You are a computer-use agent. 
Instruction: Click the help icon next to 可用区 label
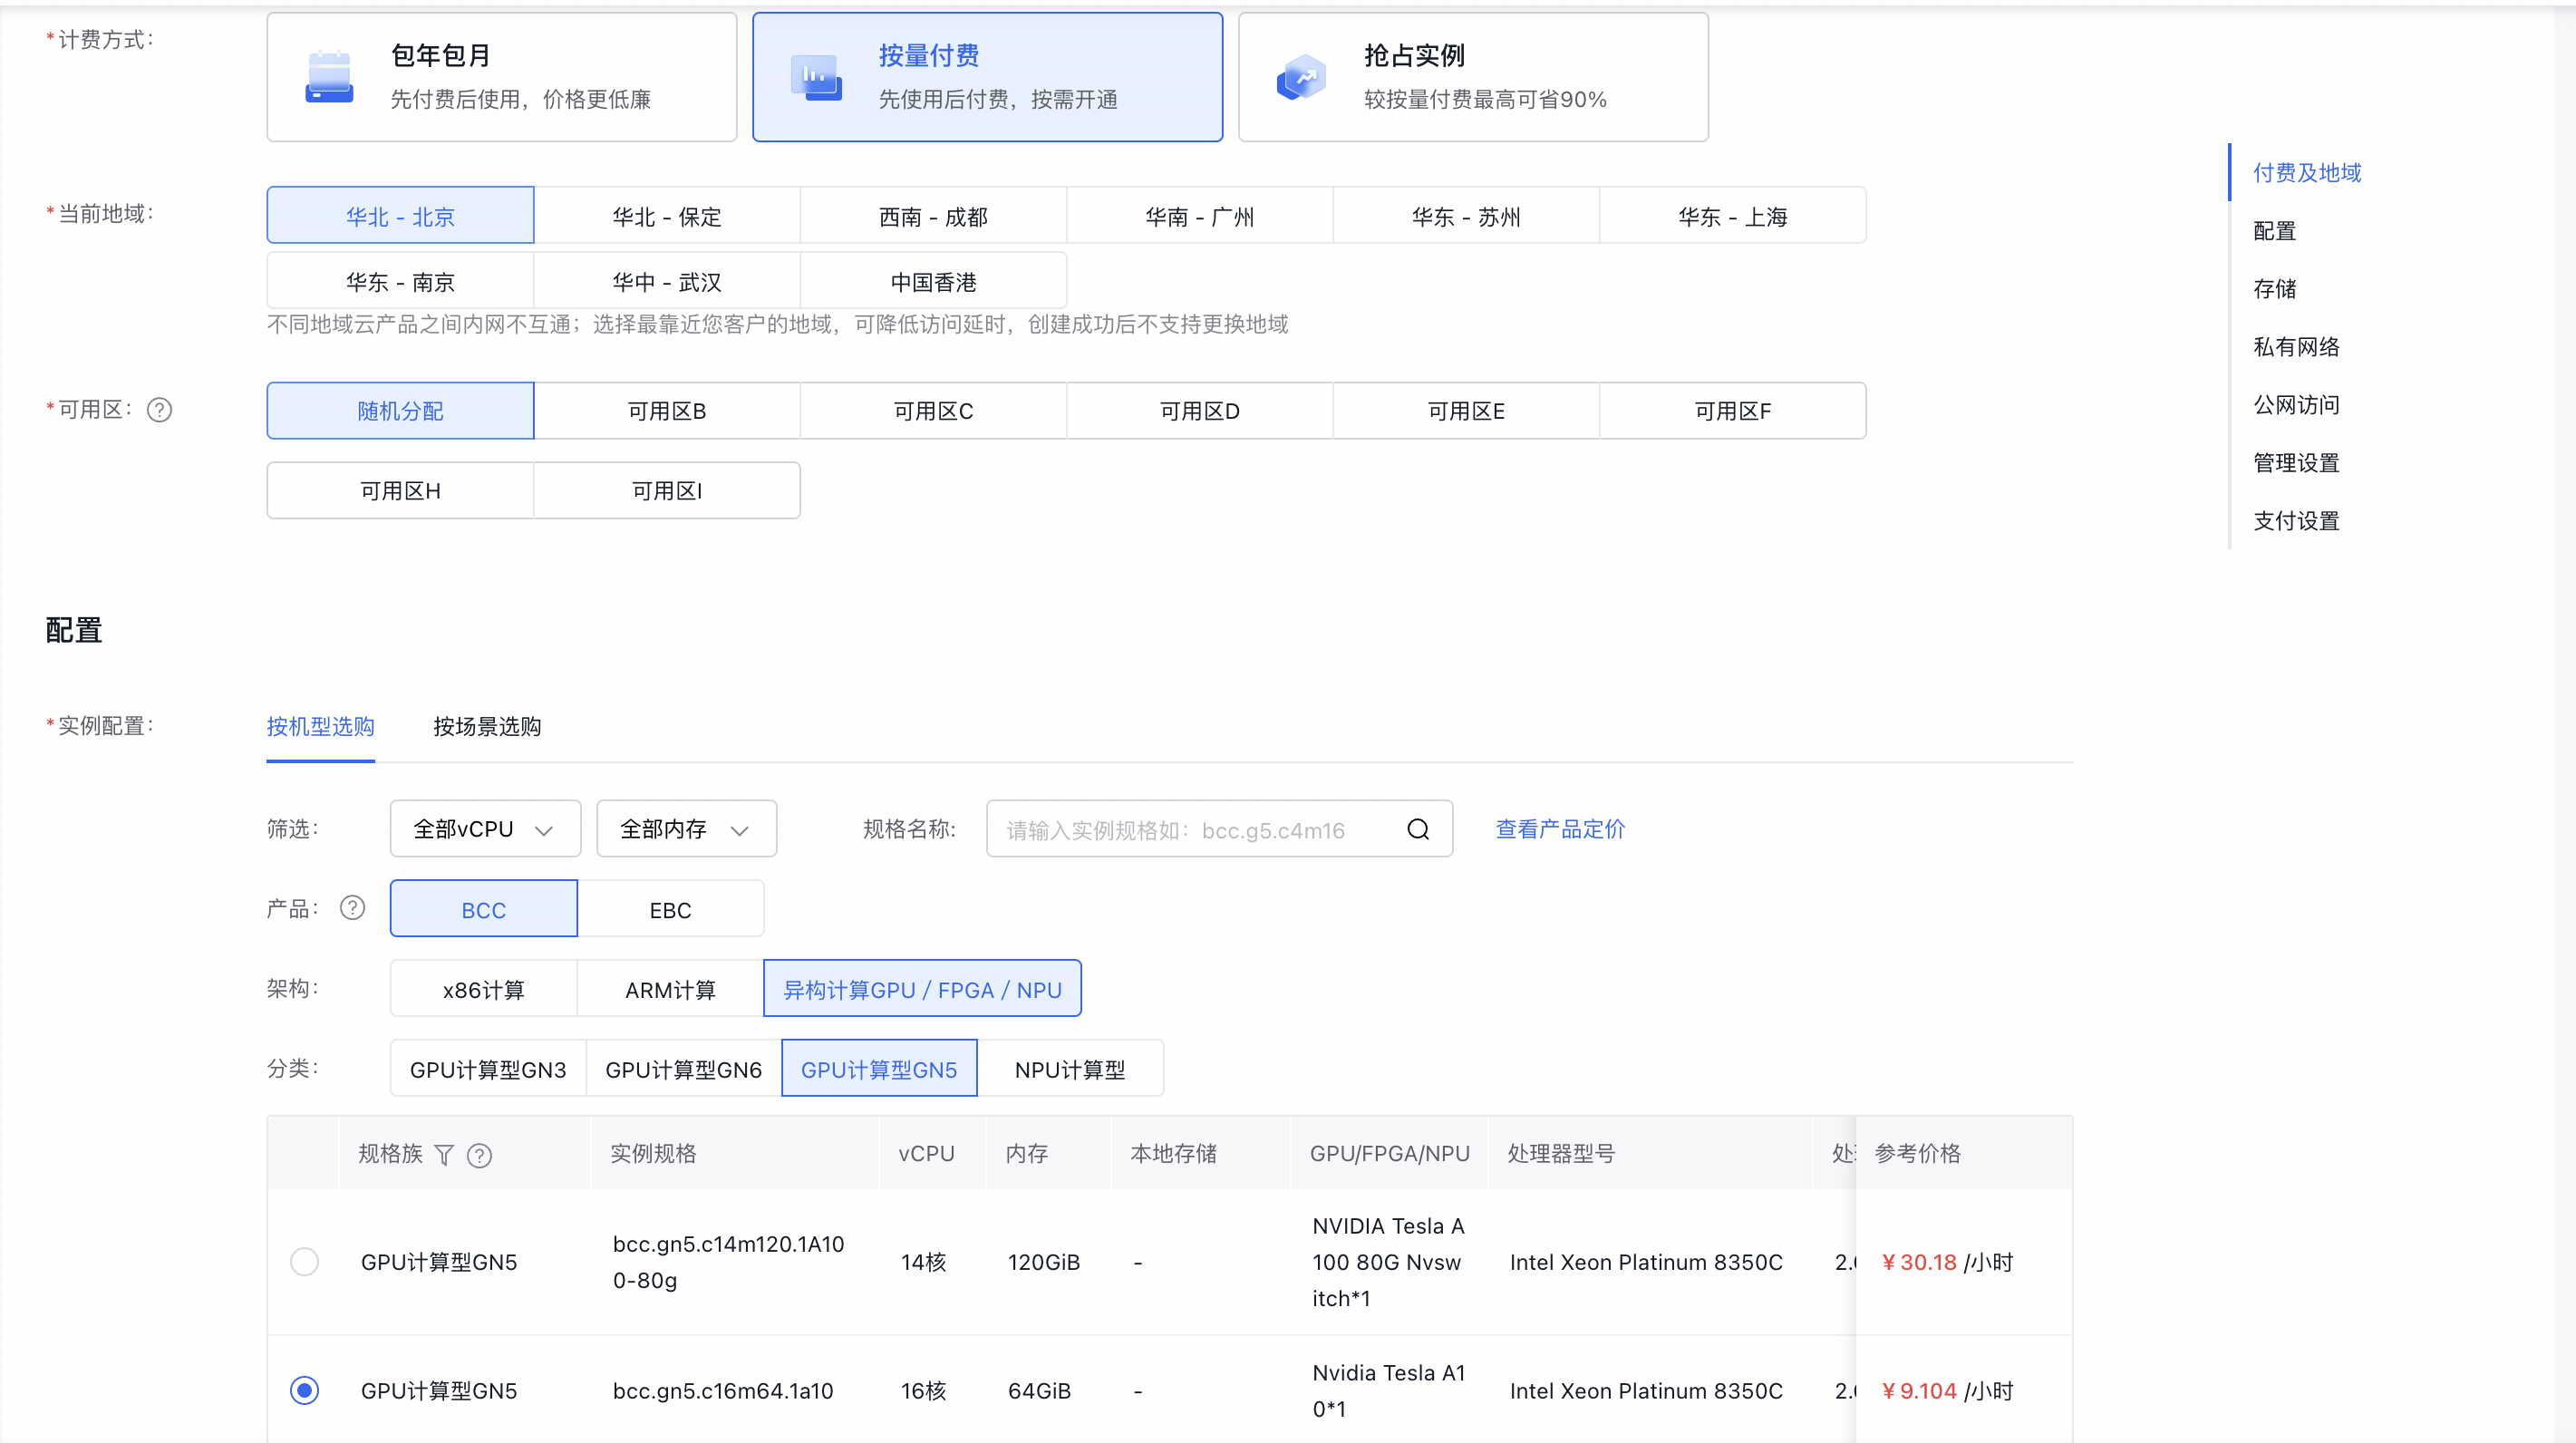click(159, 410)
